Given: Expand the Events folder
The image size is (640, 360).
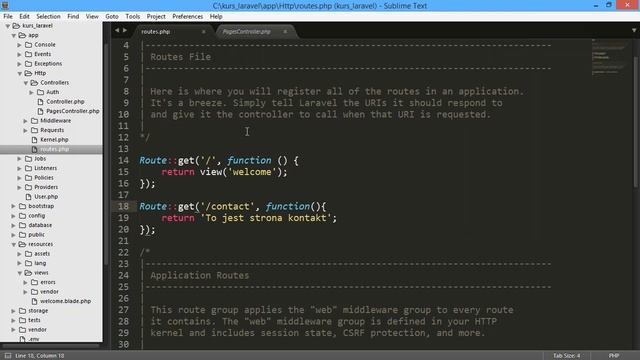Looking at the screenshot, I should click(20, 54).
